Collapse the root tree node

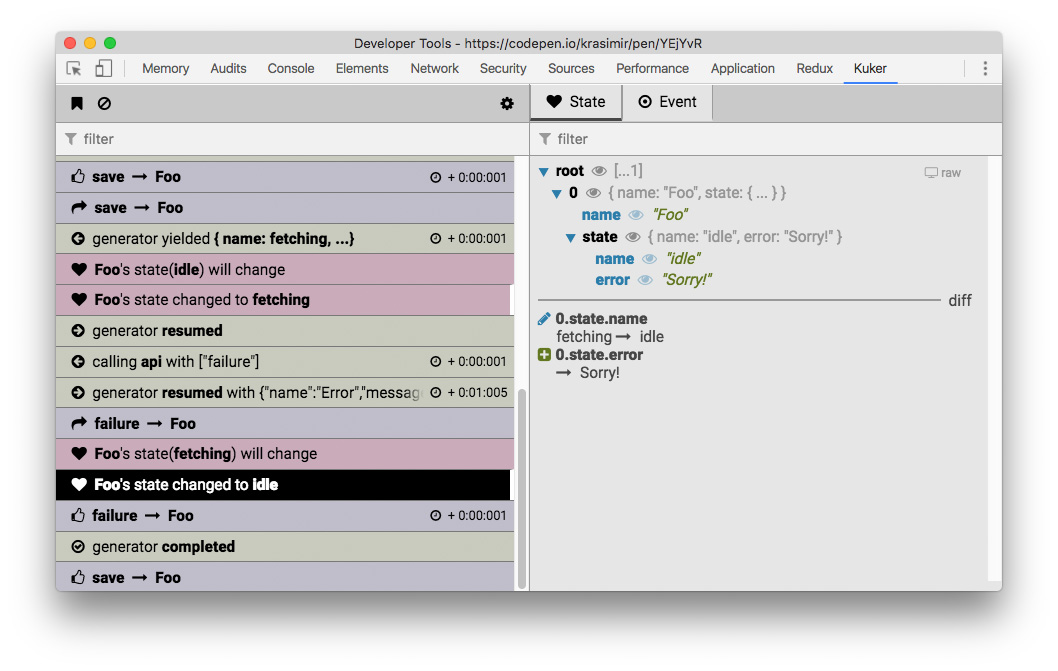point(544,172)
